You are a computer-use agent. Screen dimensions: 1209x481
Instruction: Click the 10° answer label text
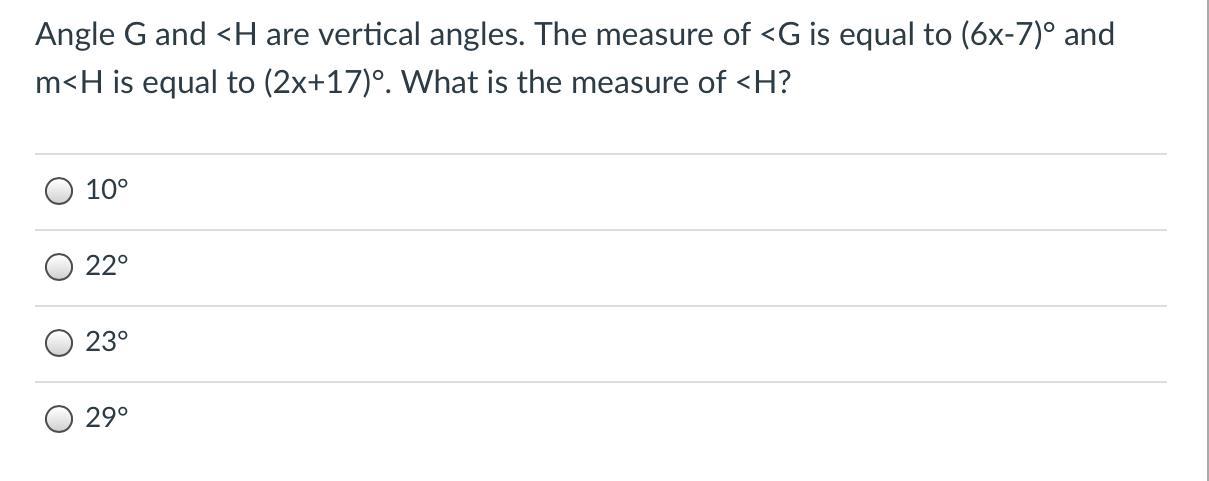107,190
